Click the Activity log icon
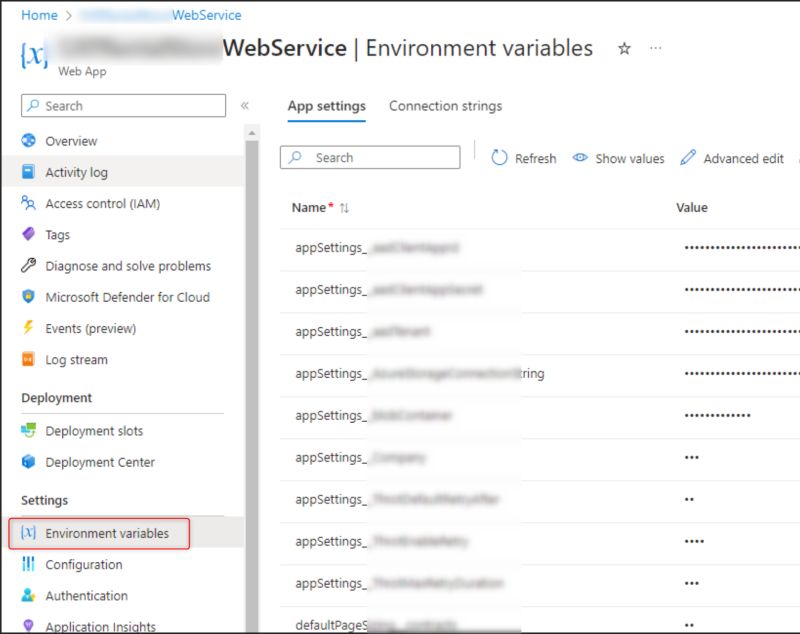 pyautogui.click(x=29, y=172)
